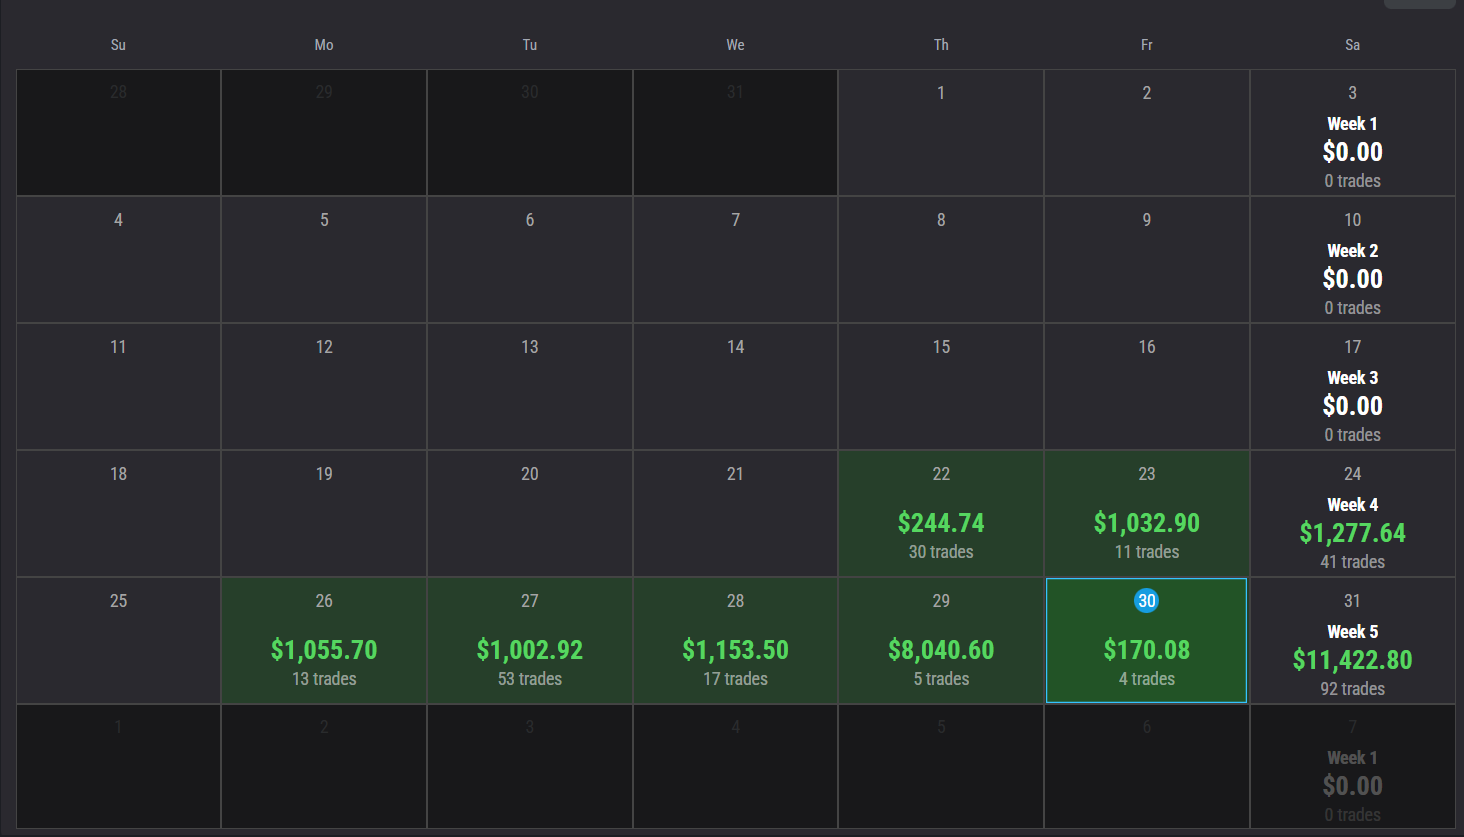Open day 29 with $8,040.60 profit
Image resolution: width=1464 pixels, height=837 pixels.
tap(941, 641)
